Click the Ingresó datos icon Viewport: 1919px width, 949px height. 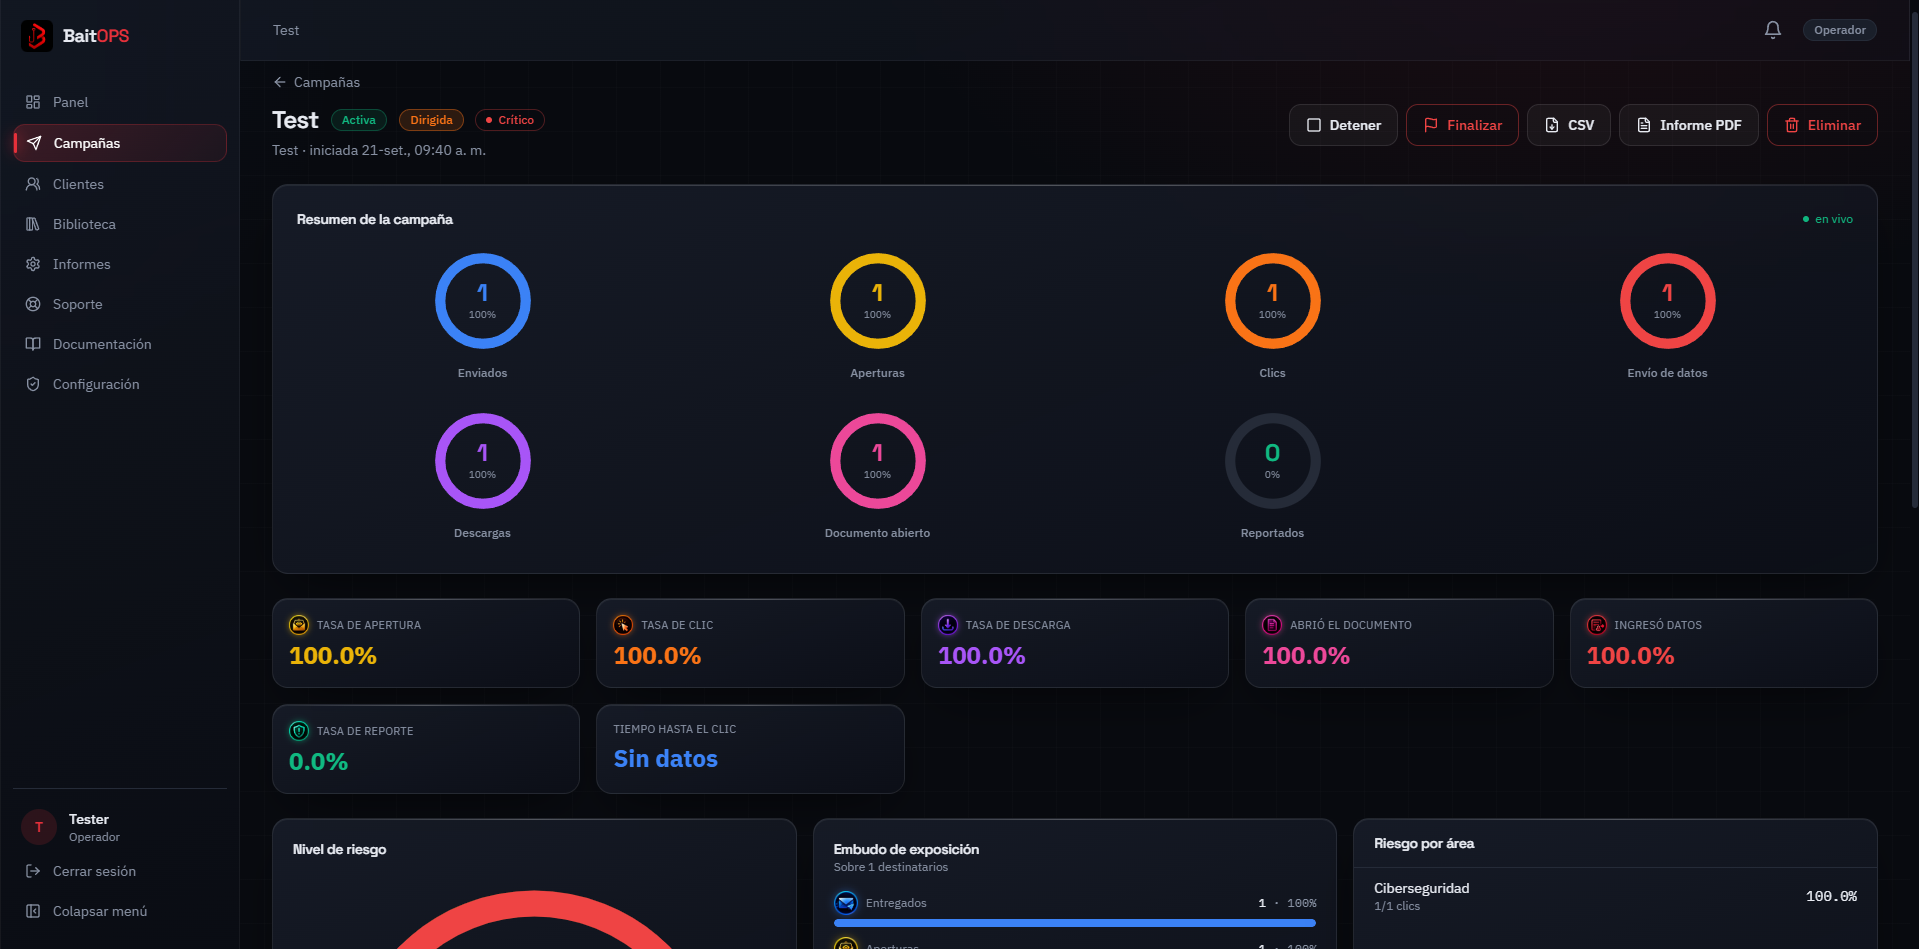[1597, 625]
